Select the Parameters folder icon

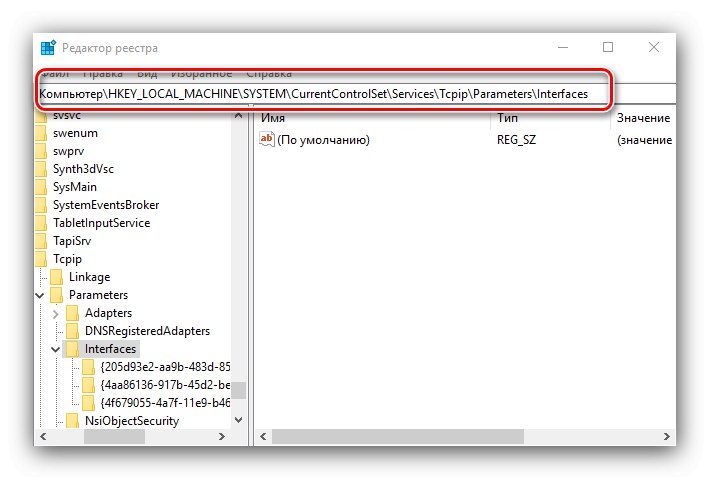tap(57, 295)
